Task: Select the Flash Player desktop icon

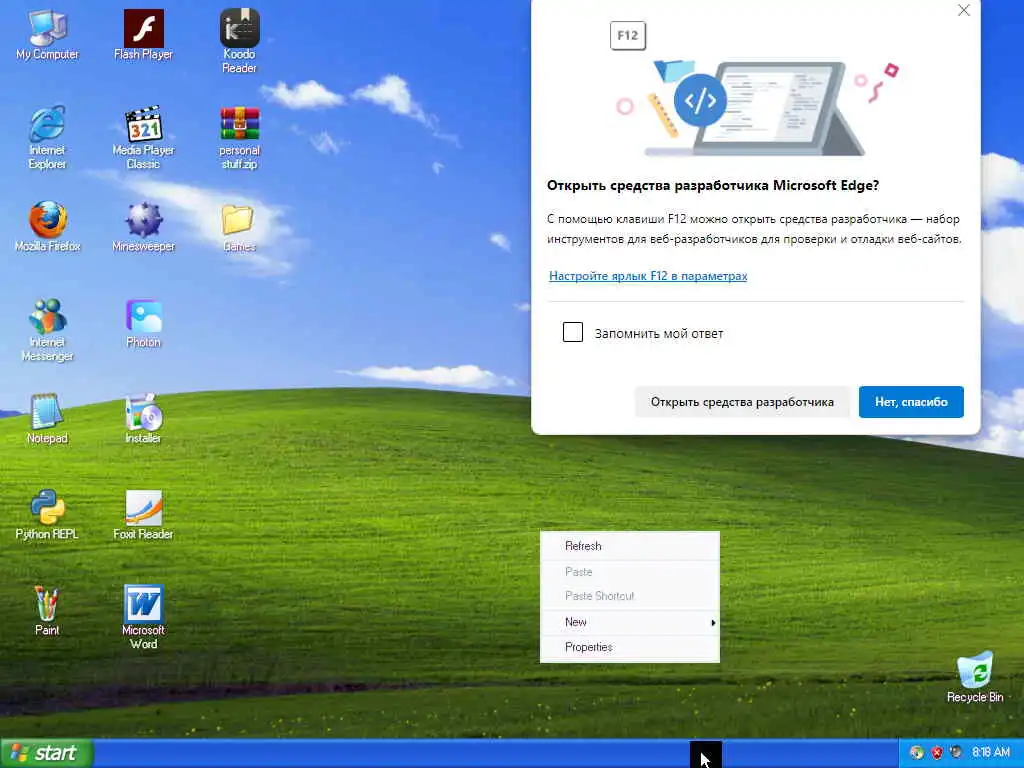Action: pyautogui.click(x=143, y=36)
